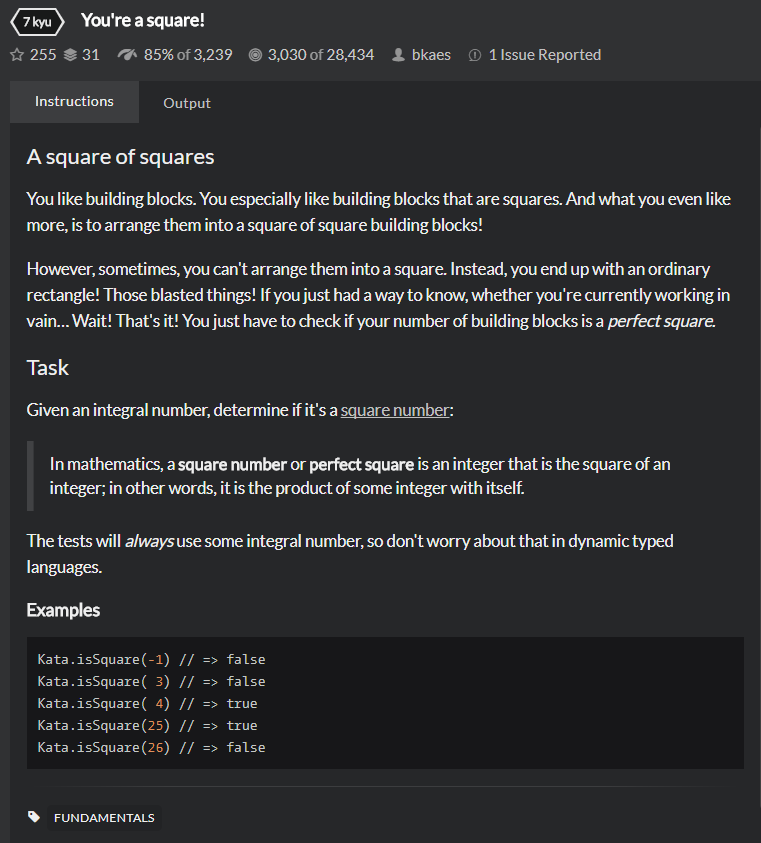Switch to the Instructions tab

[74, 102]
